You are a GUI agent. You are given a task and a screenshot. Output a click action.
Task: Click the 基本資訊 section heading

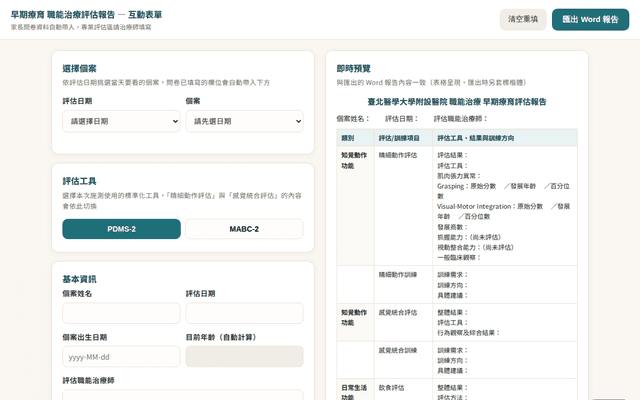[79, 279]
